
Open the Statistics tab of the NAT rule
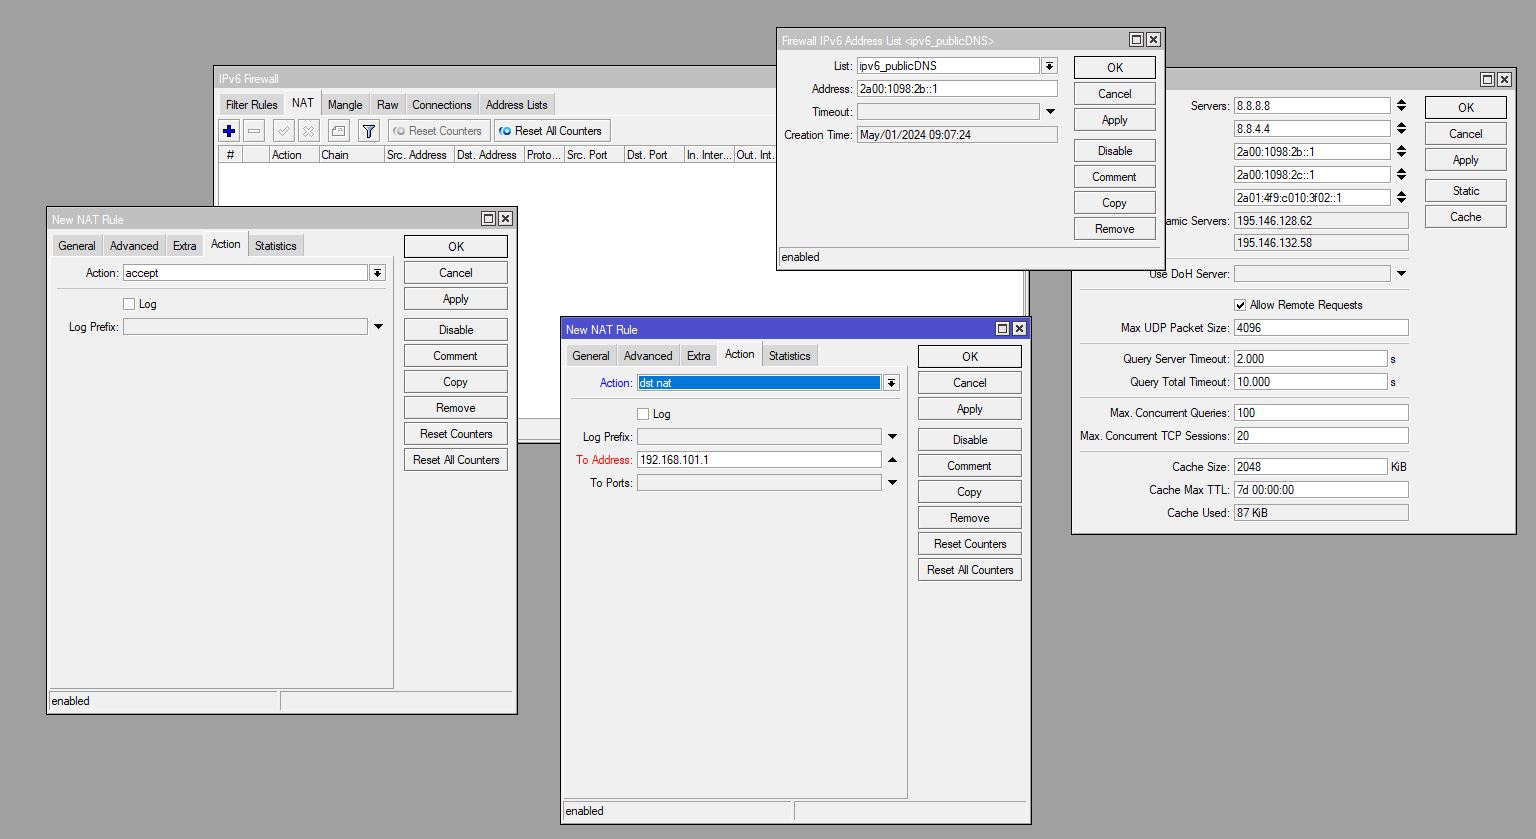789,354
